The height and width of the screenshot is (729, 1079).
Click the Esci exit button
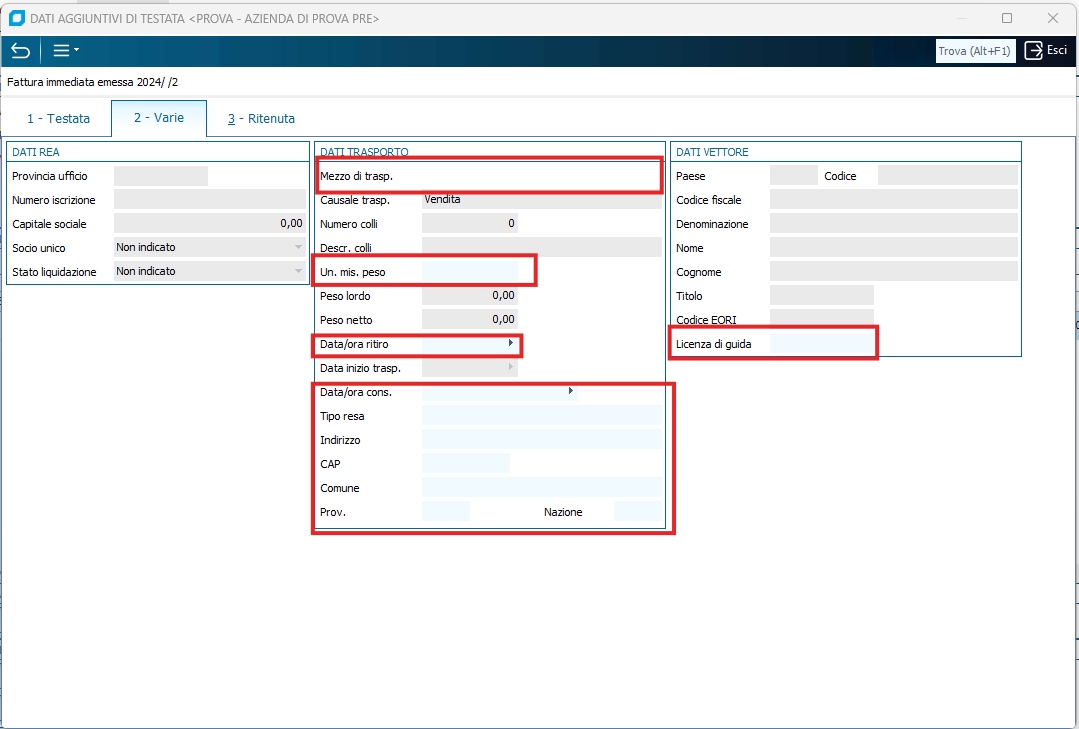pos(1046,50)
